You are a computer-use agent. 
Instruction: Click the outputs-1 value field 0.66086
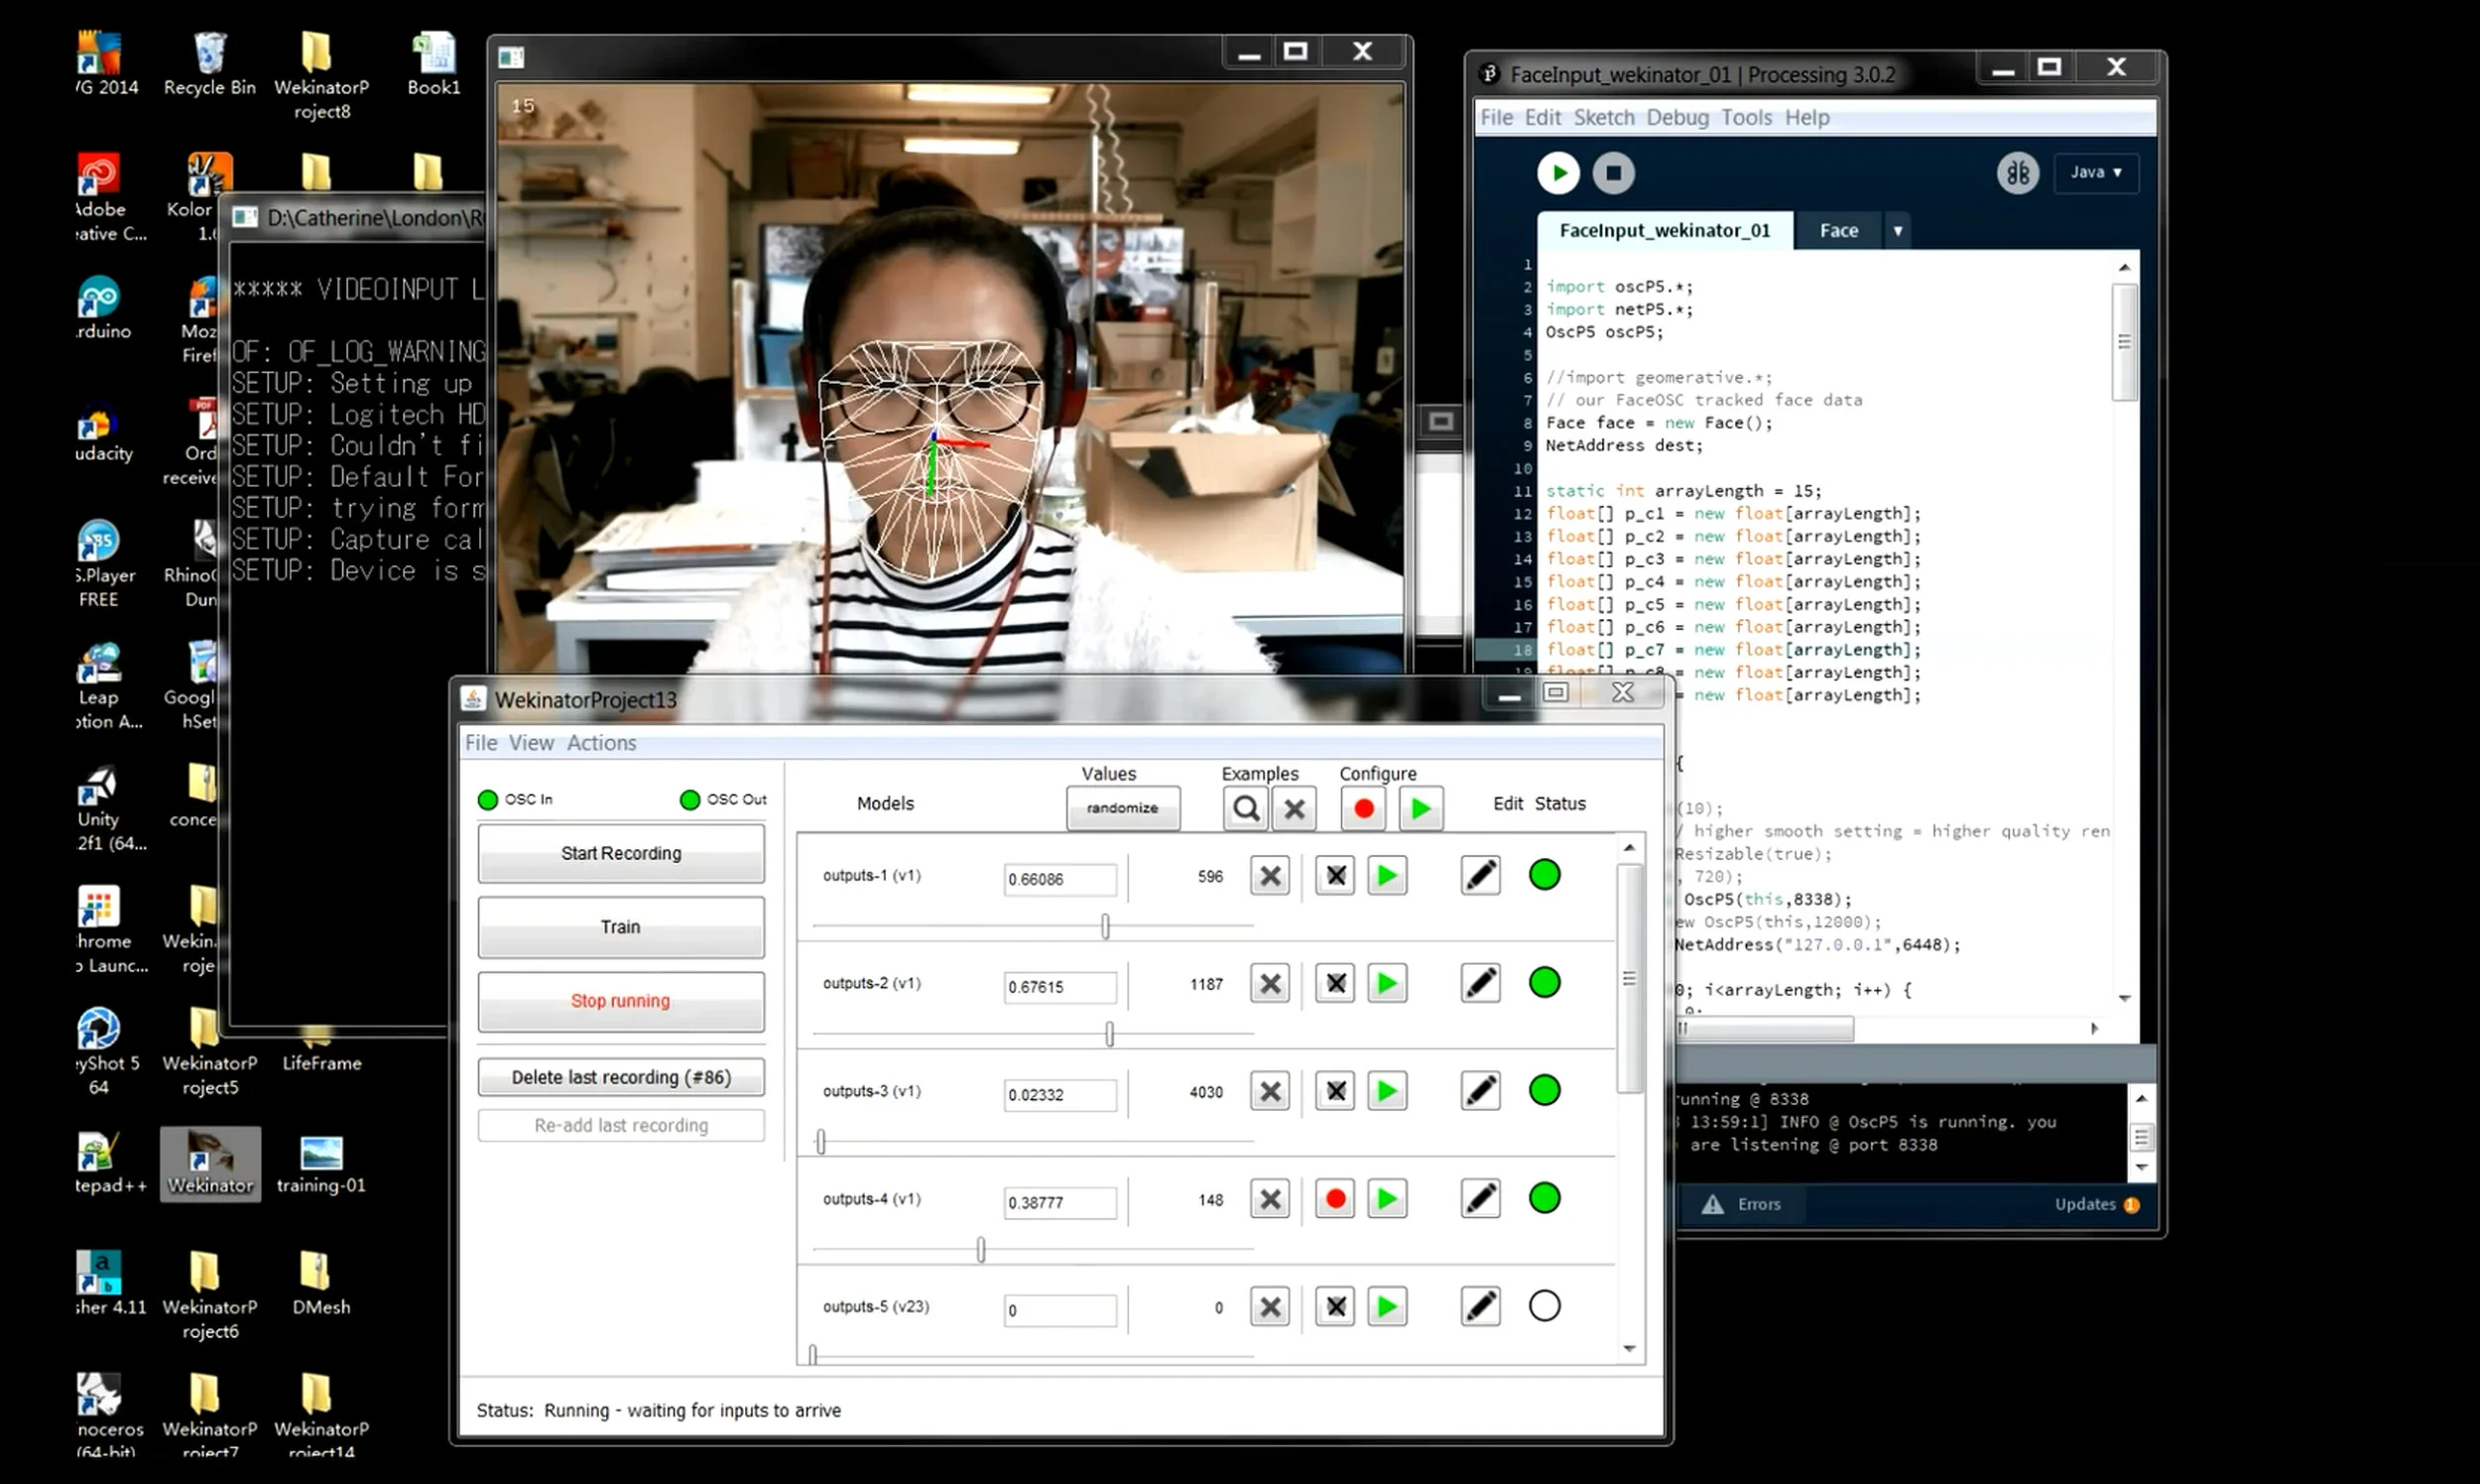(x=1060, y=879)
